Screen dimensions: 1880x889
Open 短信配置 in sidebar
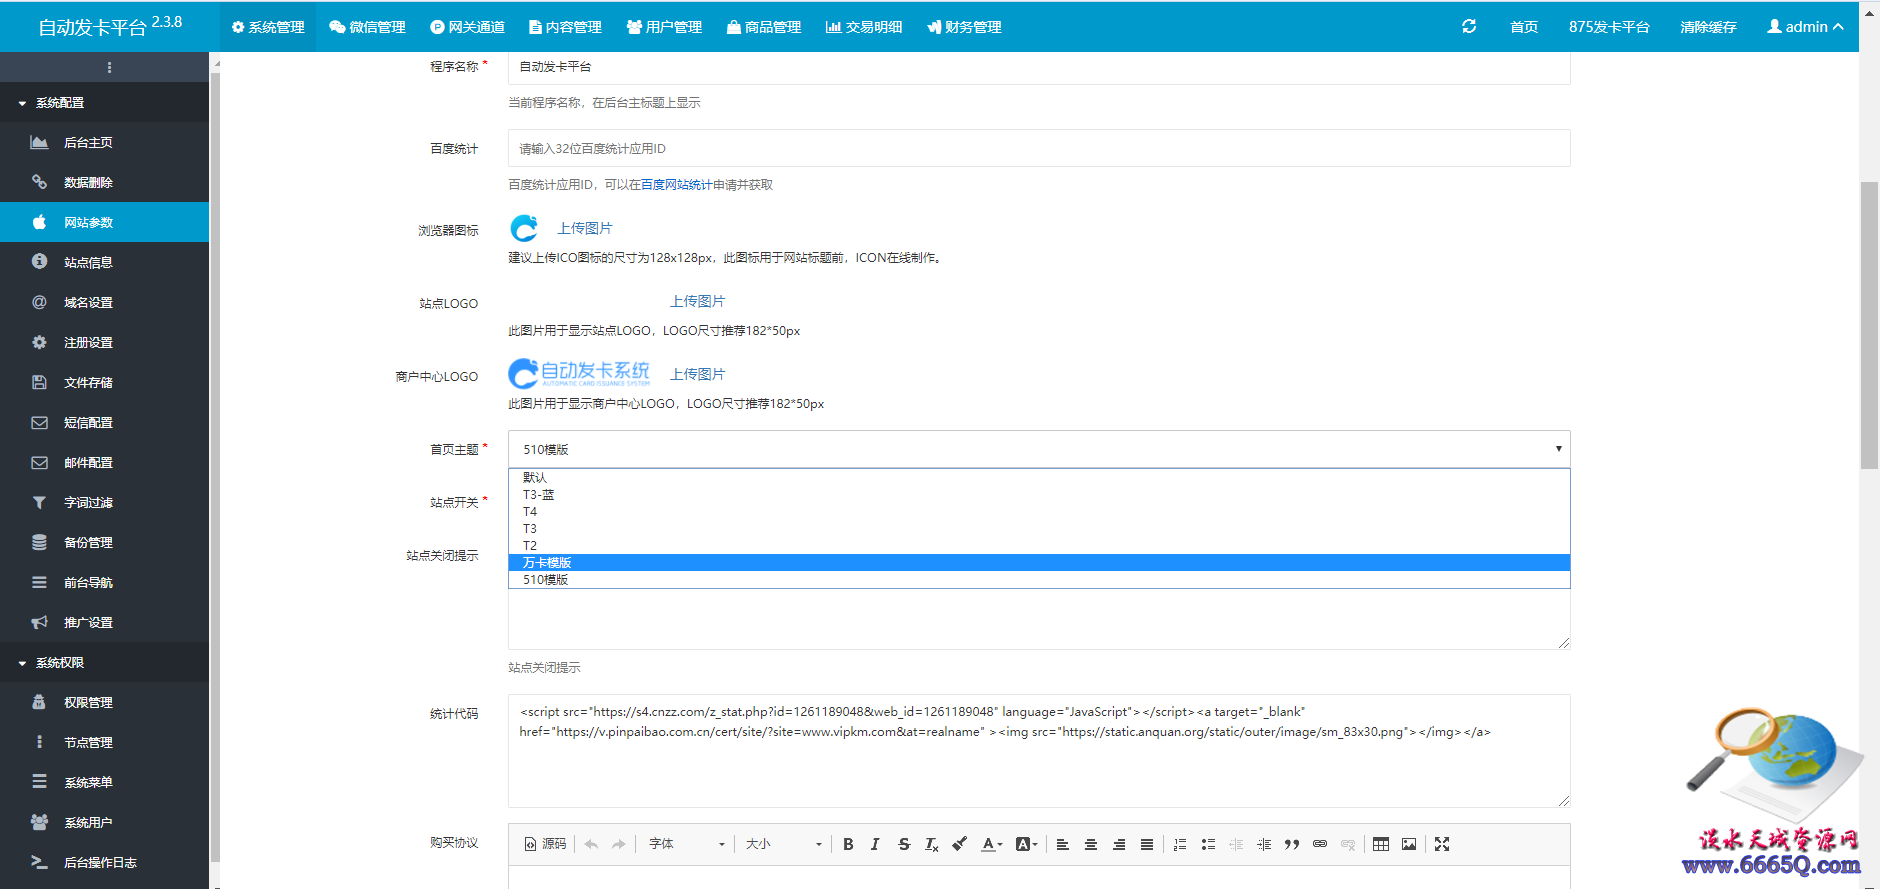pyautogui.click(x=104, y=422)
